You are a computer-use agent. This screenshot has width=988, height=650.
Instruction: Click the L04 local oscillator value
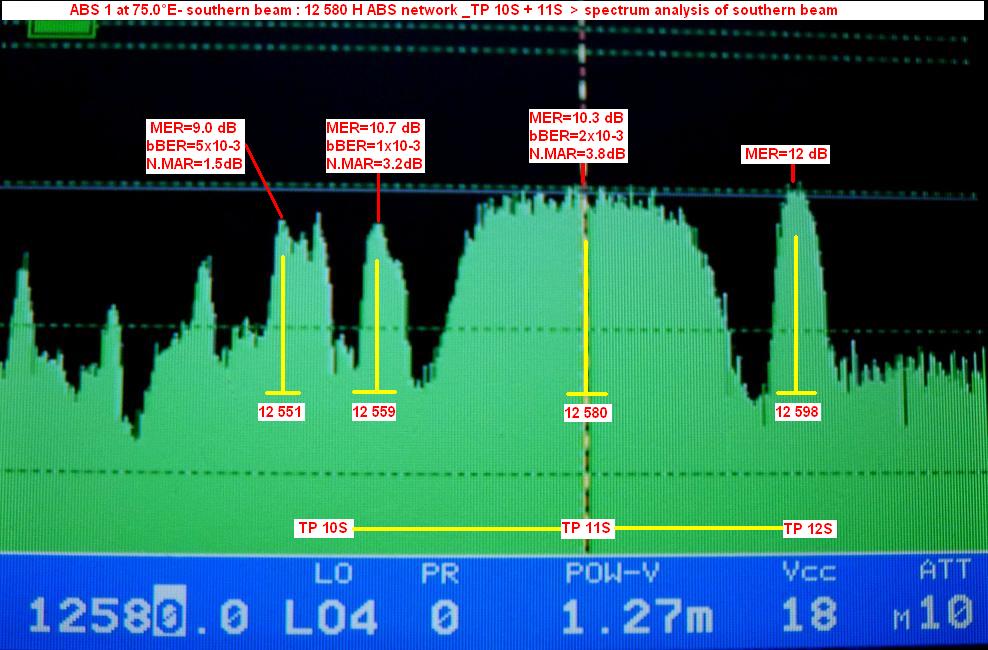pos(331,616)
